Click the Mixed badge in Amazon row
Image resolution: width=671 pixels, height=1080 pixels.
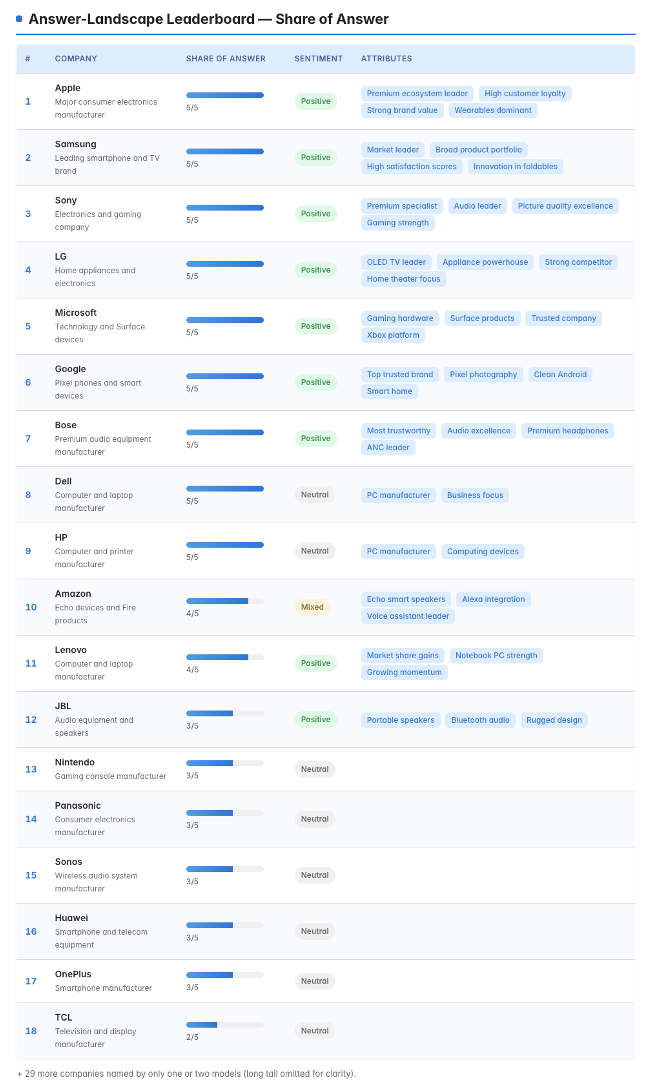point(312,607)
